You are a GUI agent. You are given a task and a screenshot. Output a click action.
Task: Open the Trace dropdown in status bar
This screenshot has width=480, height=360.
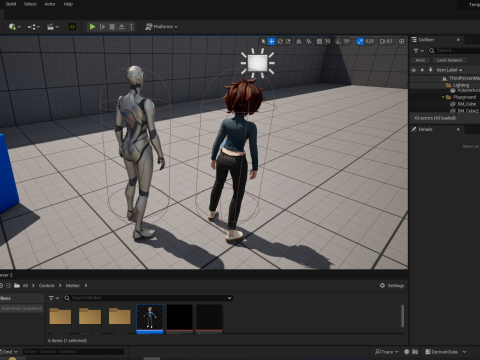386,352
